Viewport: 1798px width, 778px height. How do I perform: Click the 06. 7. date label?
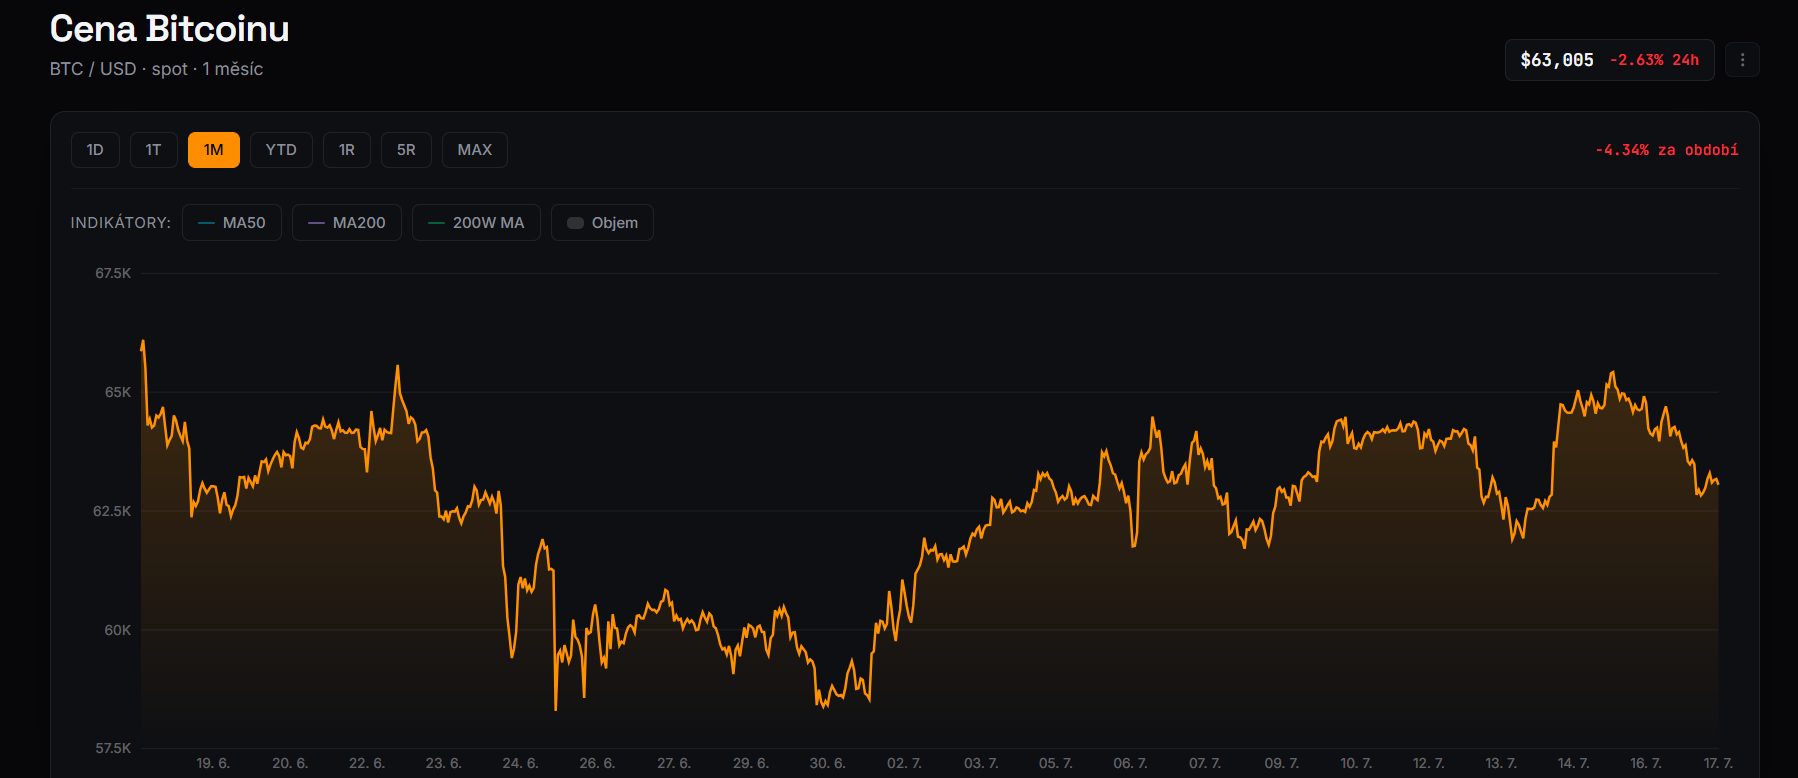pos(1130,763)
